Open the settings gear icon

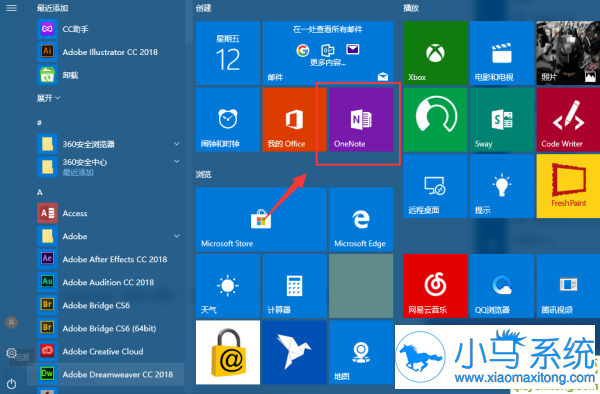(11, 353)
